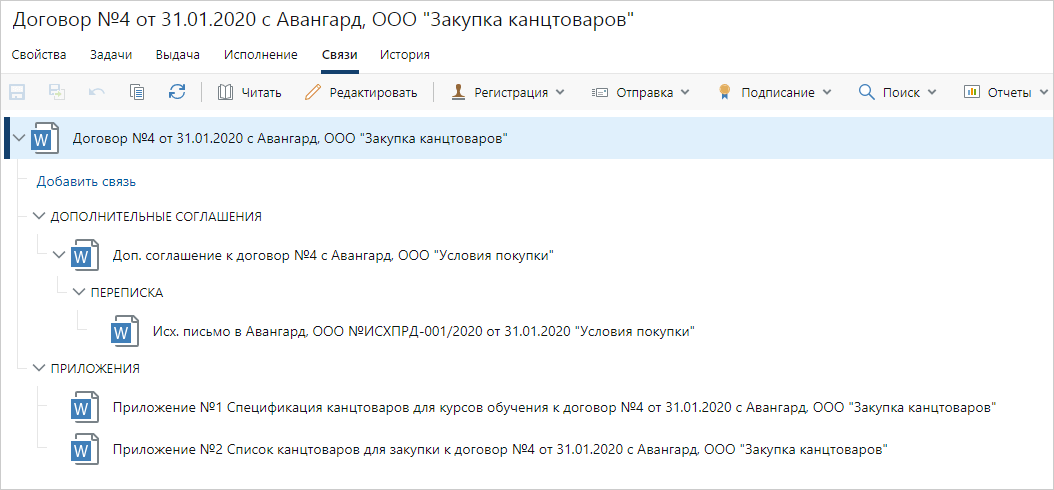Click the Регистрация button label
This screenshot has width=1054, height=490.
[511, 93]
